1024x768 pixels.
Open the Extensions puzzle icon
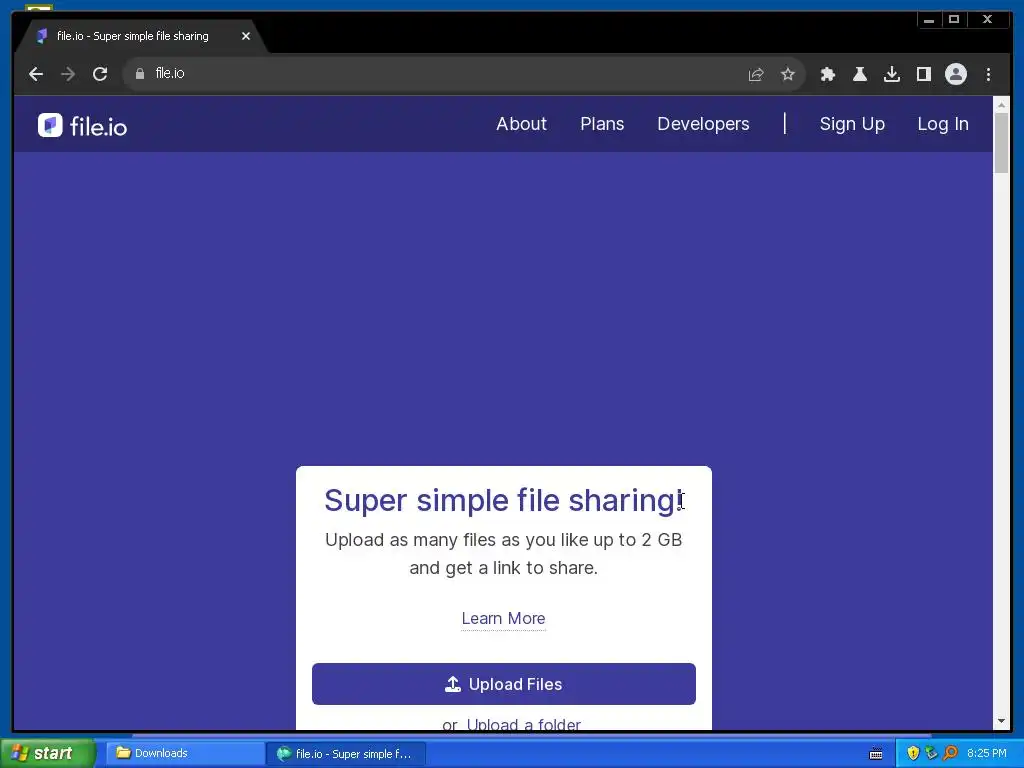pos(827,74)
